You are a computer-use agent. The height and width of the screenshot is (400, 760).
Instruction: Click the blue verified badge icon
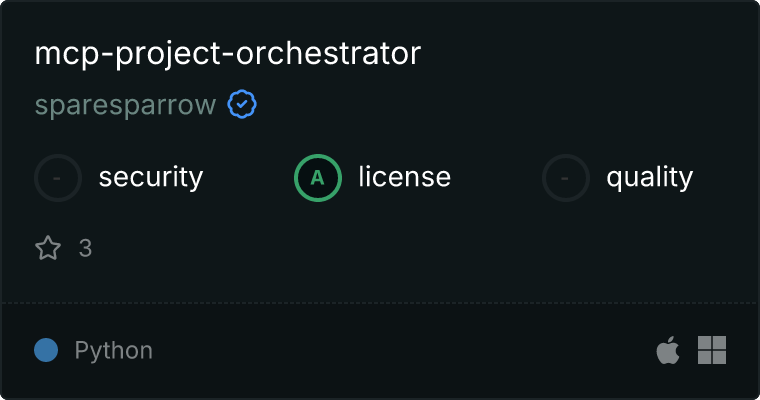[x=242, y=104]
